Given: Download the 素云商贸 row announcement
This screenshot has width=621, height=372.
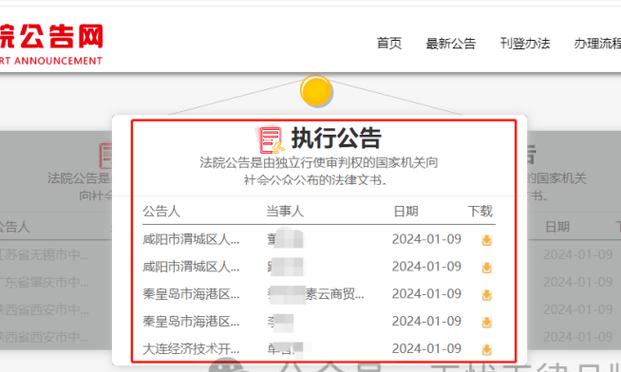Looking at the screenshot, I should pyautogui.click(x=486, y=295).
